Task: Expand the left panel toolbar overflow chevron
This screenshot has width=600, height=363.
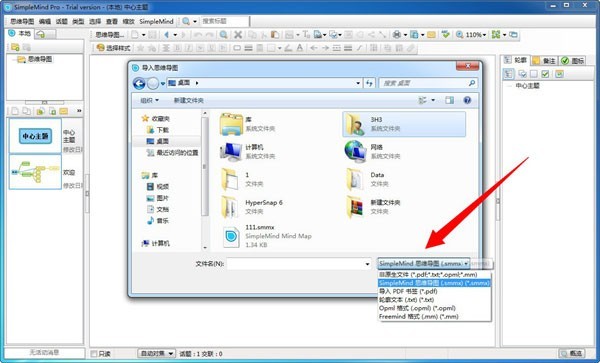Action: point(79,111)
